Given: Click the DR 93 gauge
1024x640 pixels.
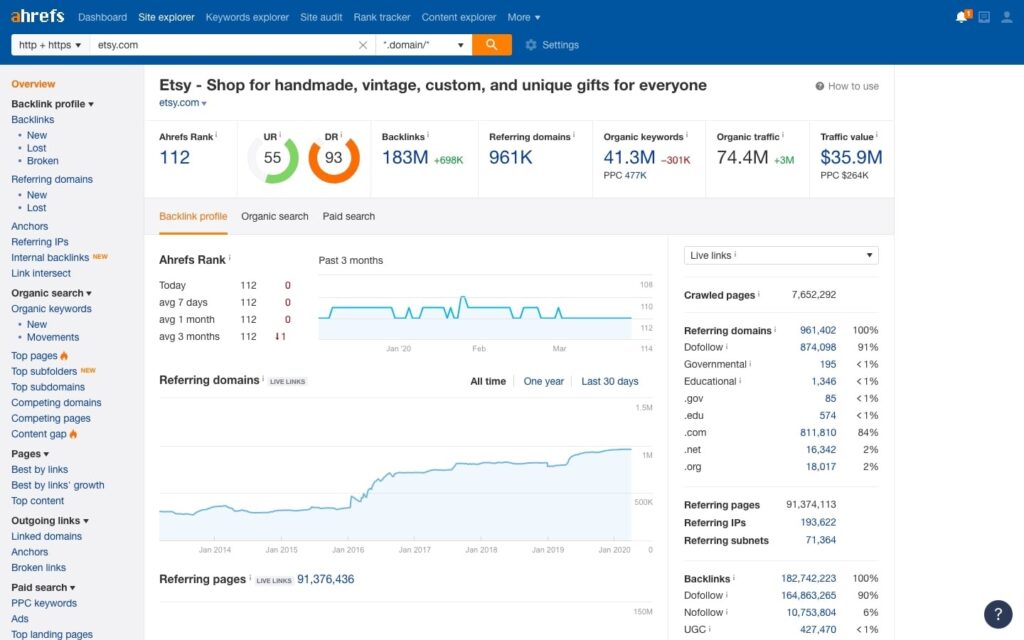Looking at the screenshot, I should (334, 158).
